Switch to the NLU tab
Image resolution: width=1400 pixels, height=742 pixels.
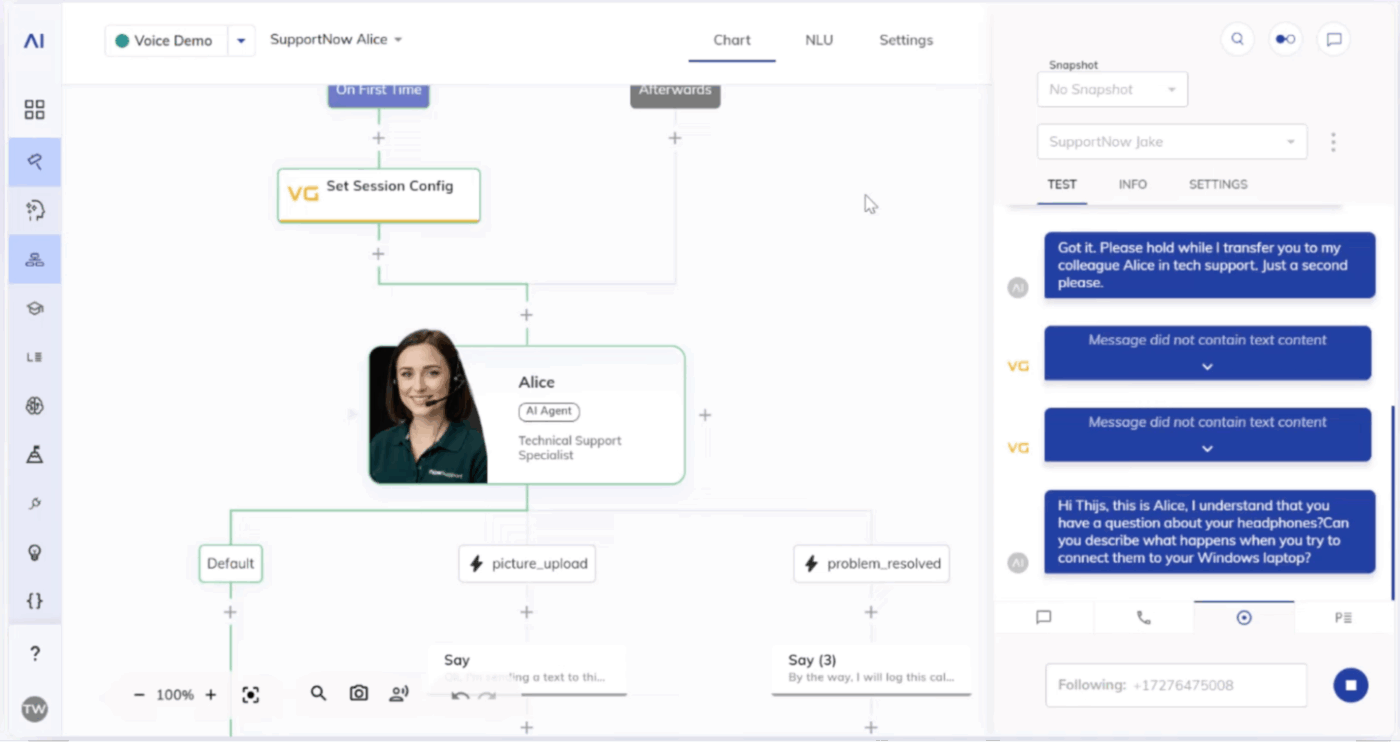(x=819, y=40)
